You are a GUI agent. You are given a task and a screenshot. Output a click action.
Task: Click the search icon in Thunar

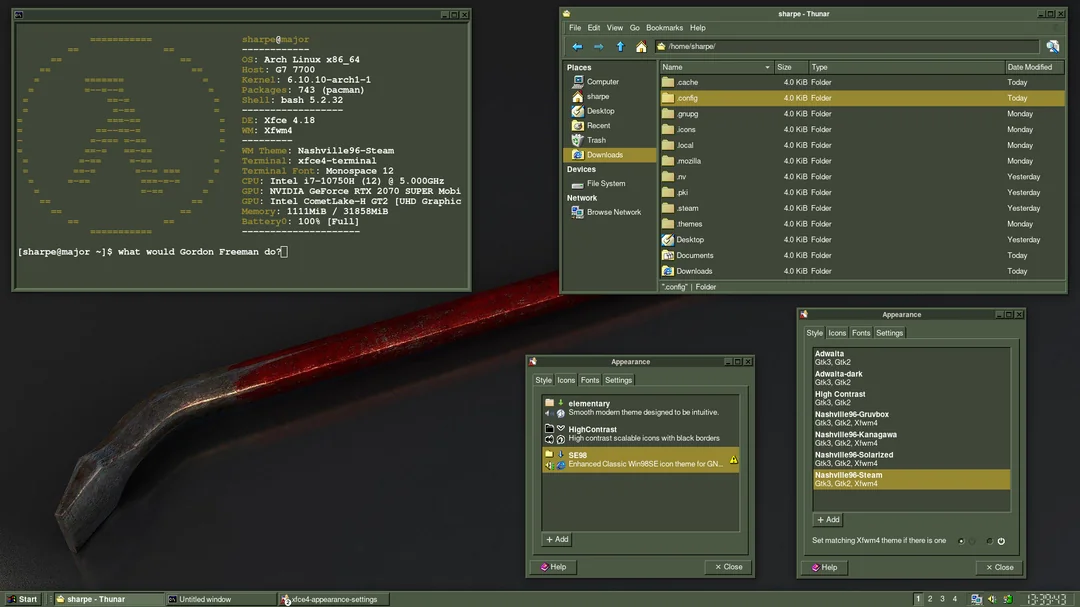pyautogui.click(x=1052, y=47)
